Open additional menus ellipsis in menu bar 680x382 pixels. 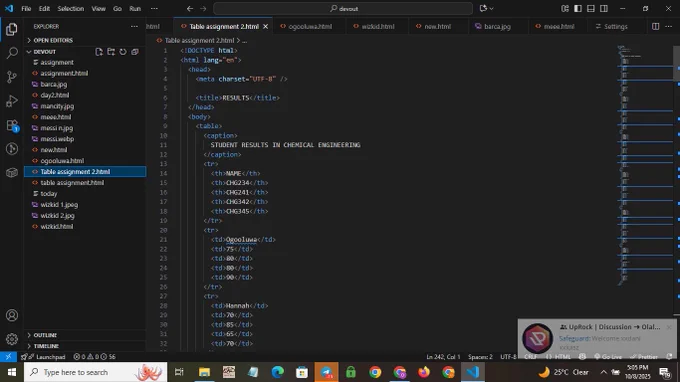(x=154, y=8)
